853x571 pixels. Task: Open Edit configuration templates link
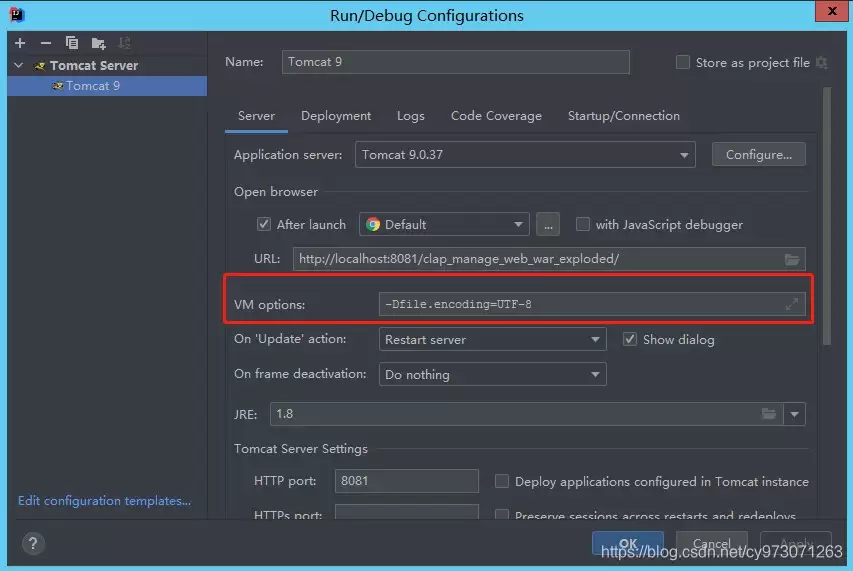pos(104,501)
